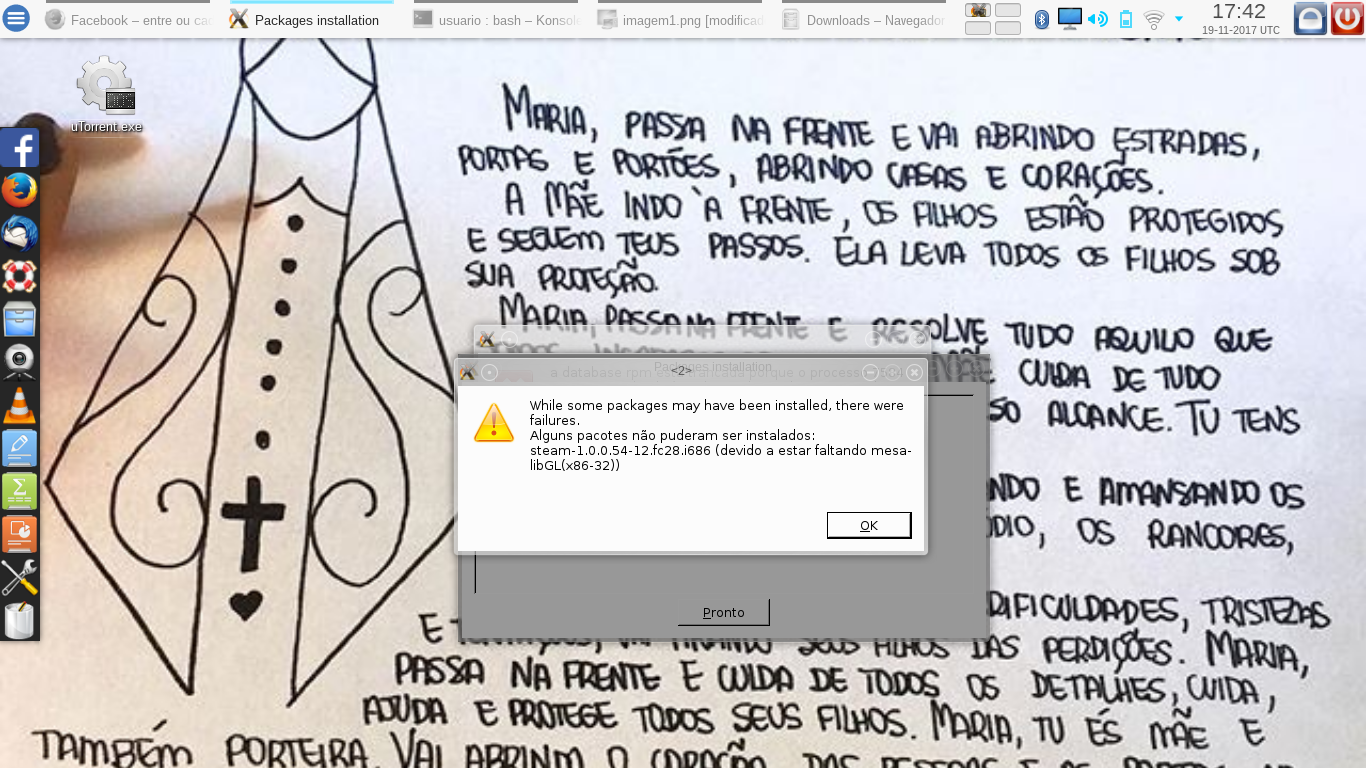
Task: Click the text 'Alguns pacotes não puderam ser instalados:'
Action: pyautogui.click(x=673, y=435)
